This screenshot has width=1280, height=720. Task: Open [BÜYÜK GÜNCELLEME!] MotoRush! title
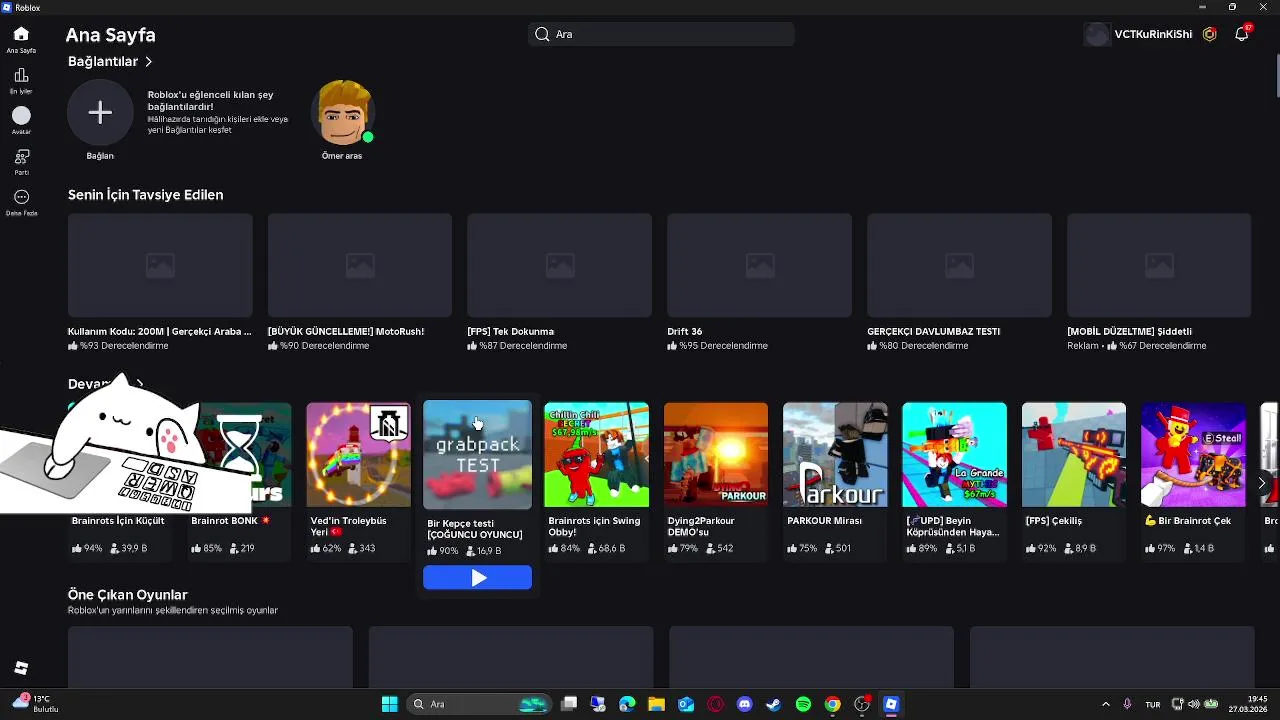(x=346, y=331)
